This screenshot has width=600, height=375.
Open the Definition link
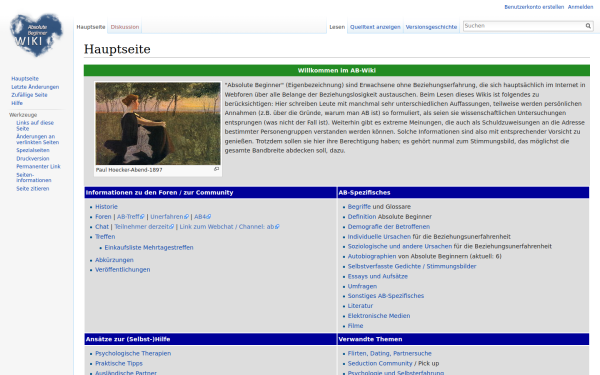coord(362,217)
